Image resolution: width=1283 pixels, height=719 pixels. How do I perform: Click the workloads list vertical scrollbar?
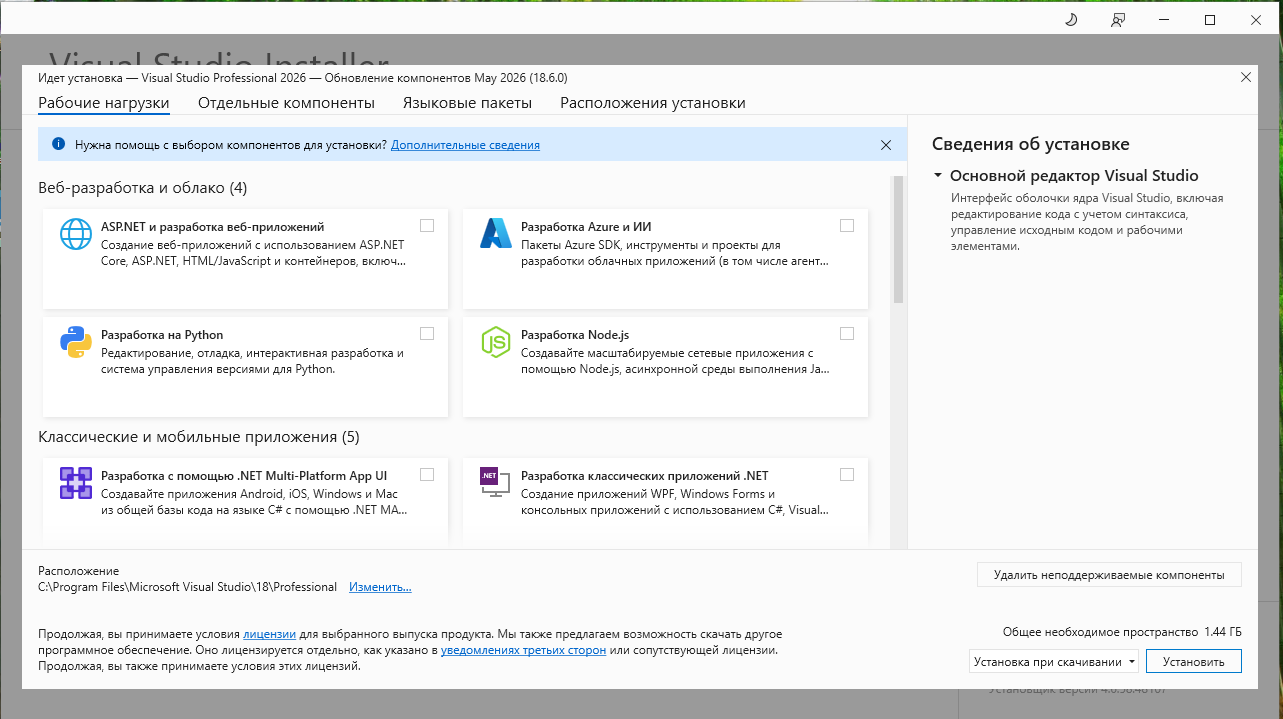point(898,241)
